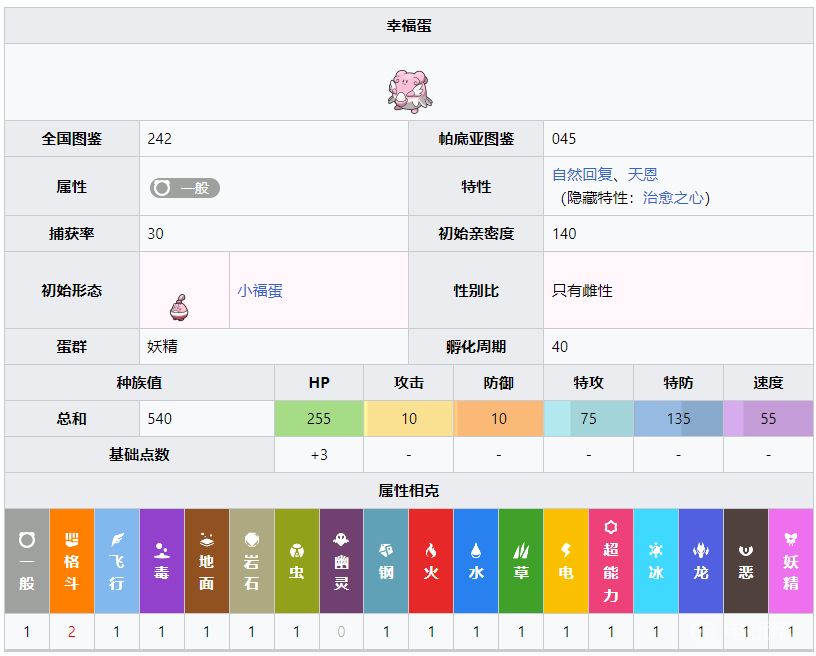816x656 pixels.
Task: Click the 总和 label
Action: pyautogui.click(x=72, y=418)
